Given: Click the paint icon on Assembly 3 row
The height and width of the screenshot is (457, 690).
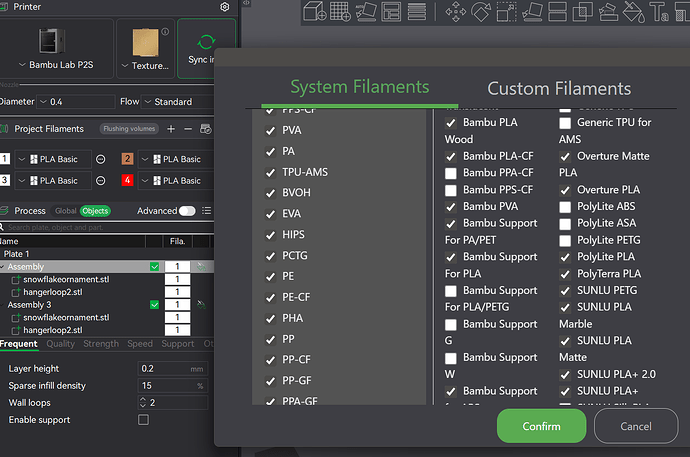Looking at the screenshot, I should [x=201, y=304].
